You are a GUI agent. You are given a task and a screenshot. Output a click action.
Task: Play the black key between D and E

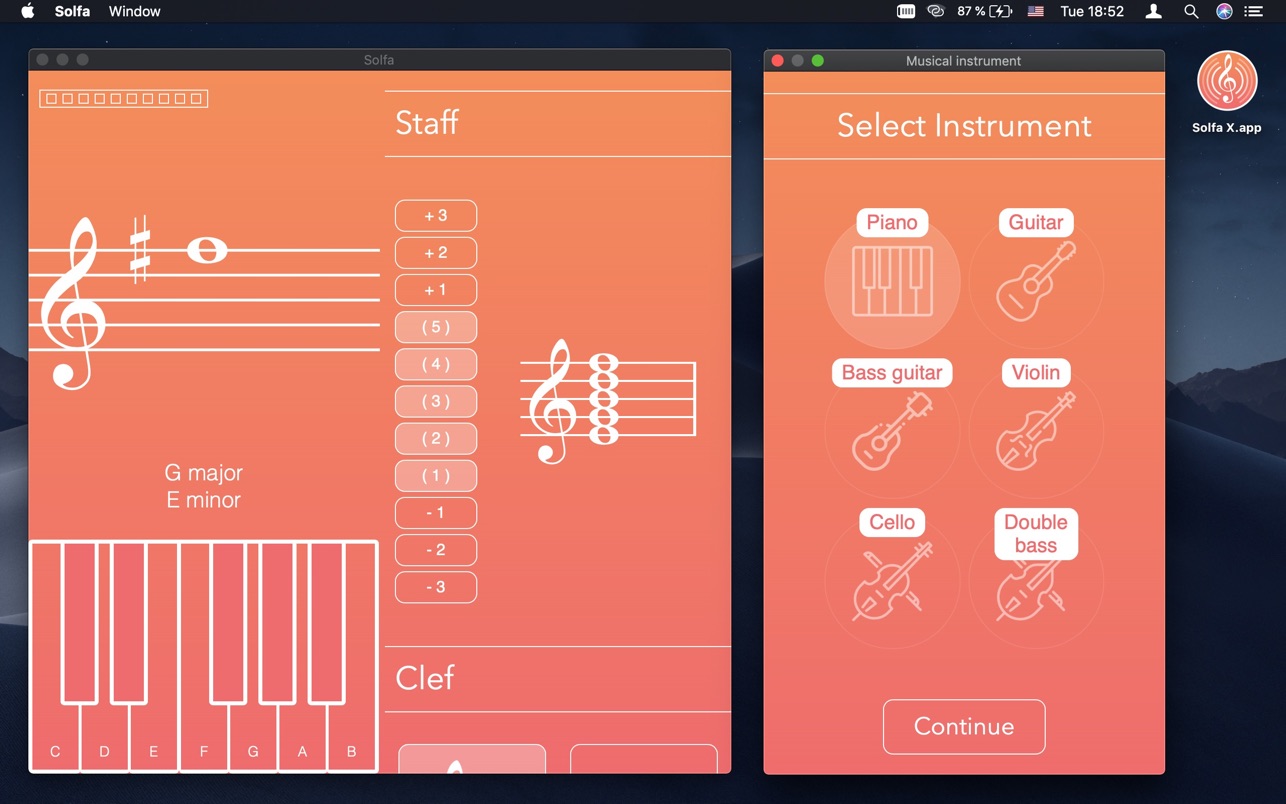129,622
